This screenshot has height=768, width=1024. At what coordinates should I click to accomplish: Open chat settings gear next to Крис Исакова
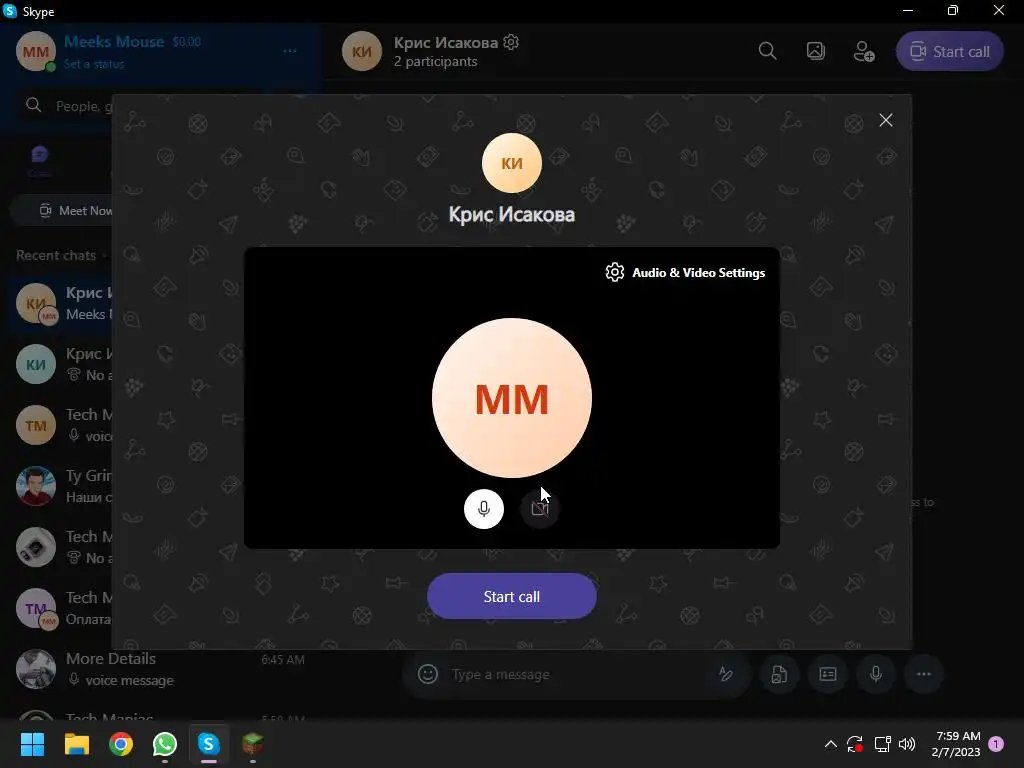pyautogui.click(x=511, y=42)
